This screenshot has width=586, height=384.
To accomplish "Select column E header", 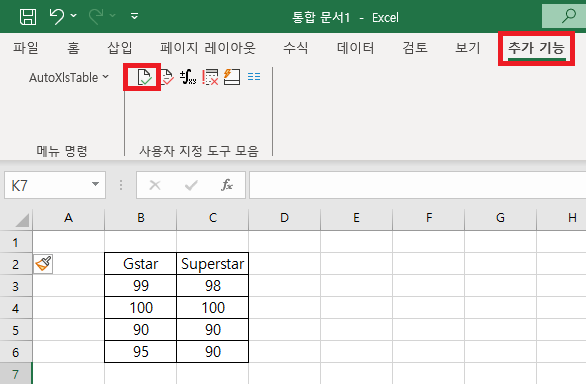I will click(x=357, y=218).
